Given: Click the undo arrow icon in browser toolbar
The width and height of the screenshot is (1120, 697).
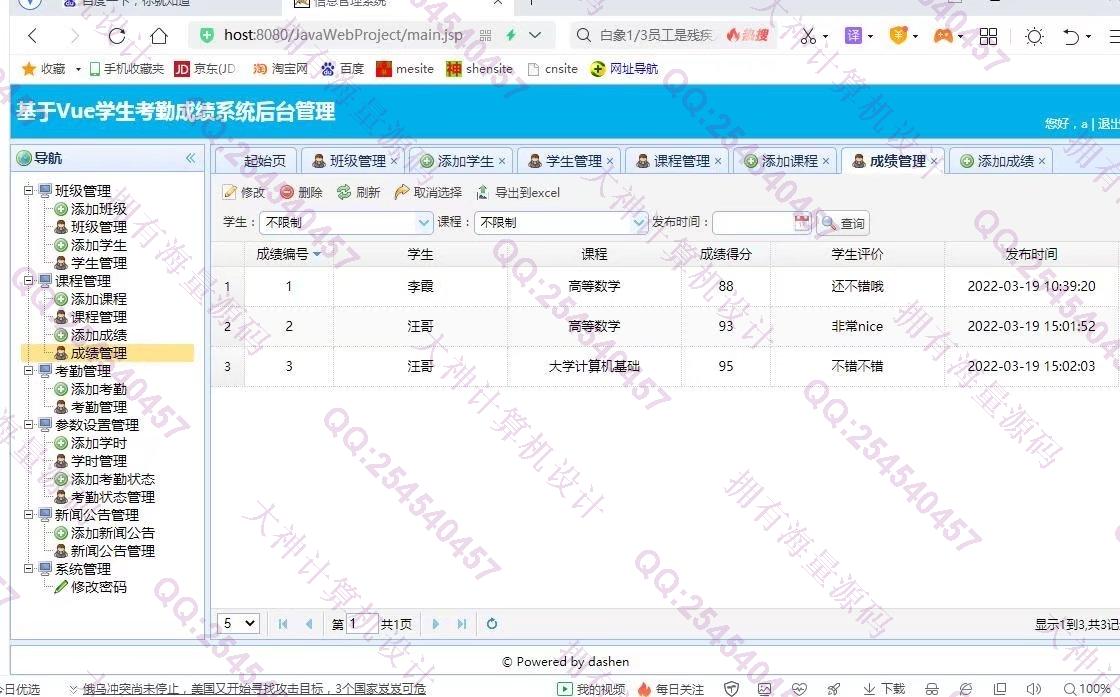Looking at the screenshot, I should point(1071,36).
